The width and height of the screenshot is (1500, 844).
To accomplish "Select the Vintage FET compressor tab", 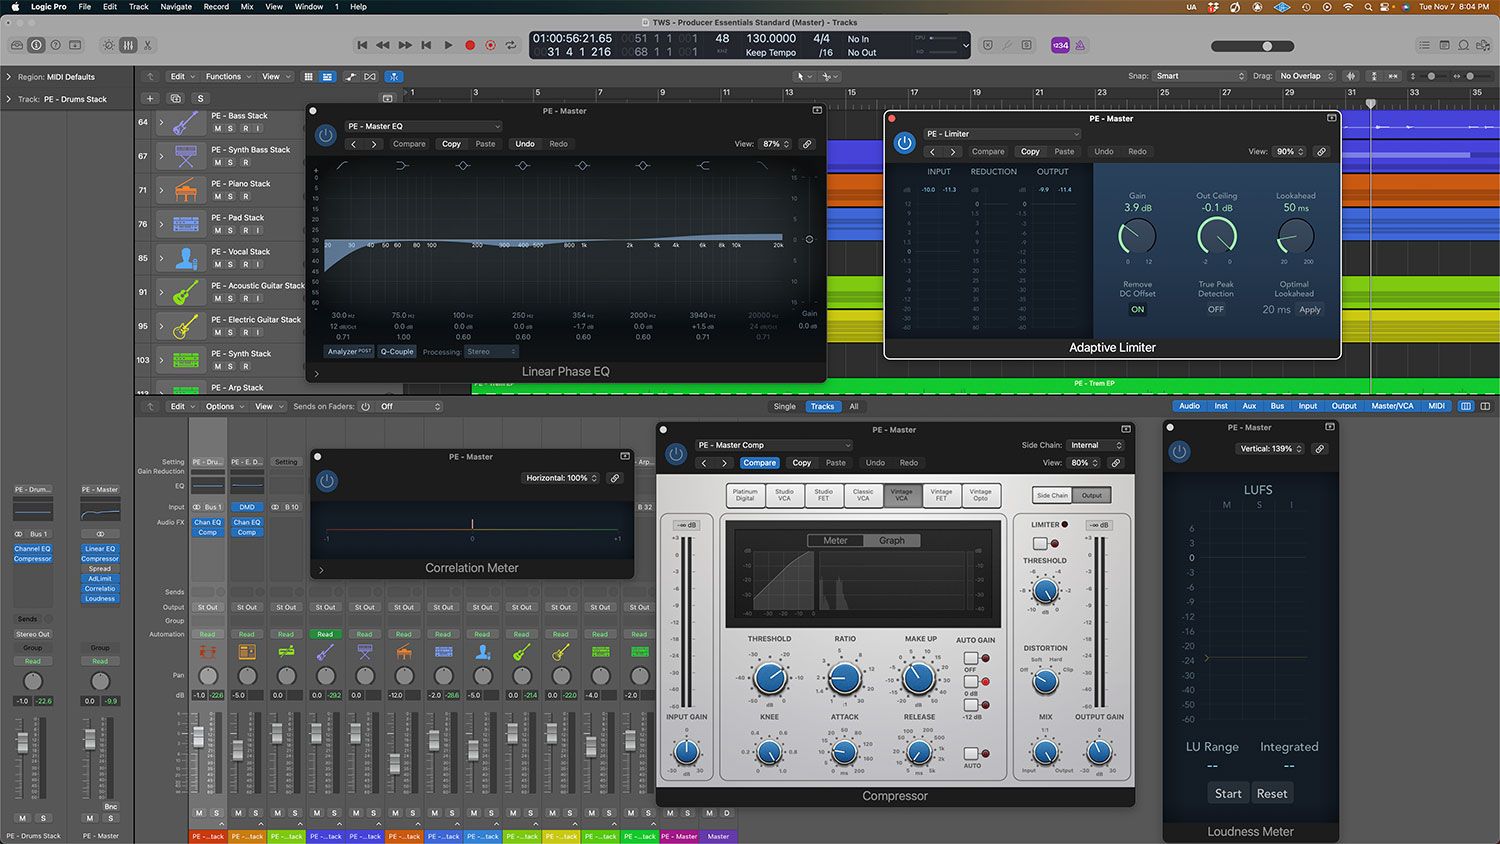I will pos(941,495).
